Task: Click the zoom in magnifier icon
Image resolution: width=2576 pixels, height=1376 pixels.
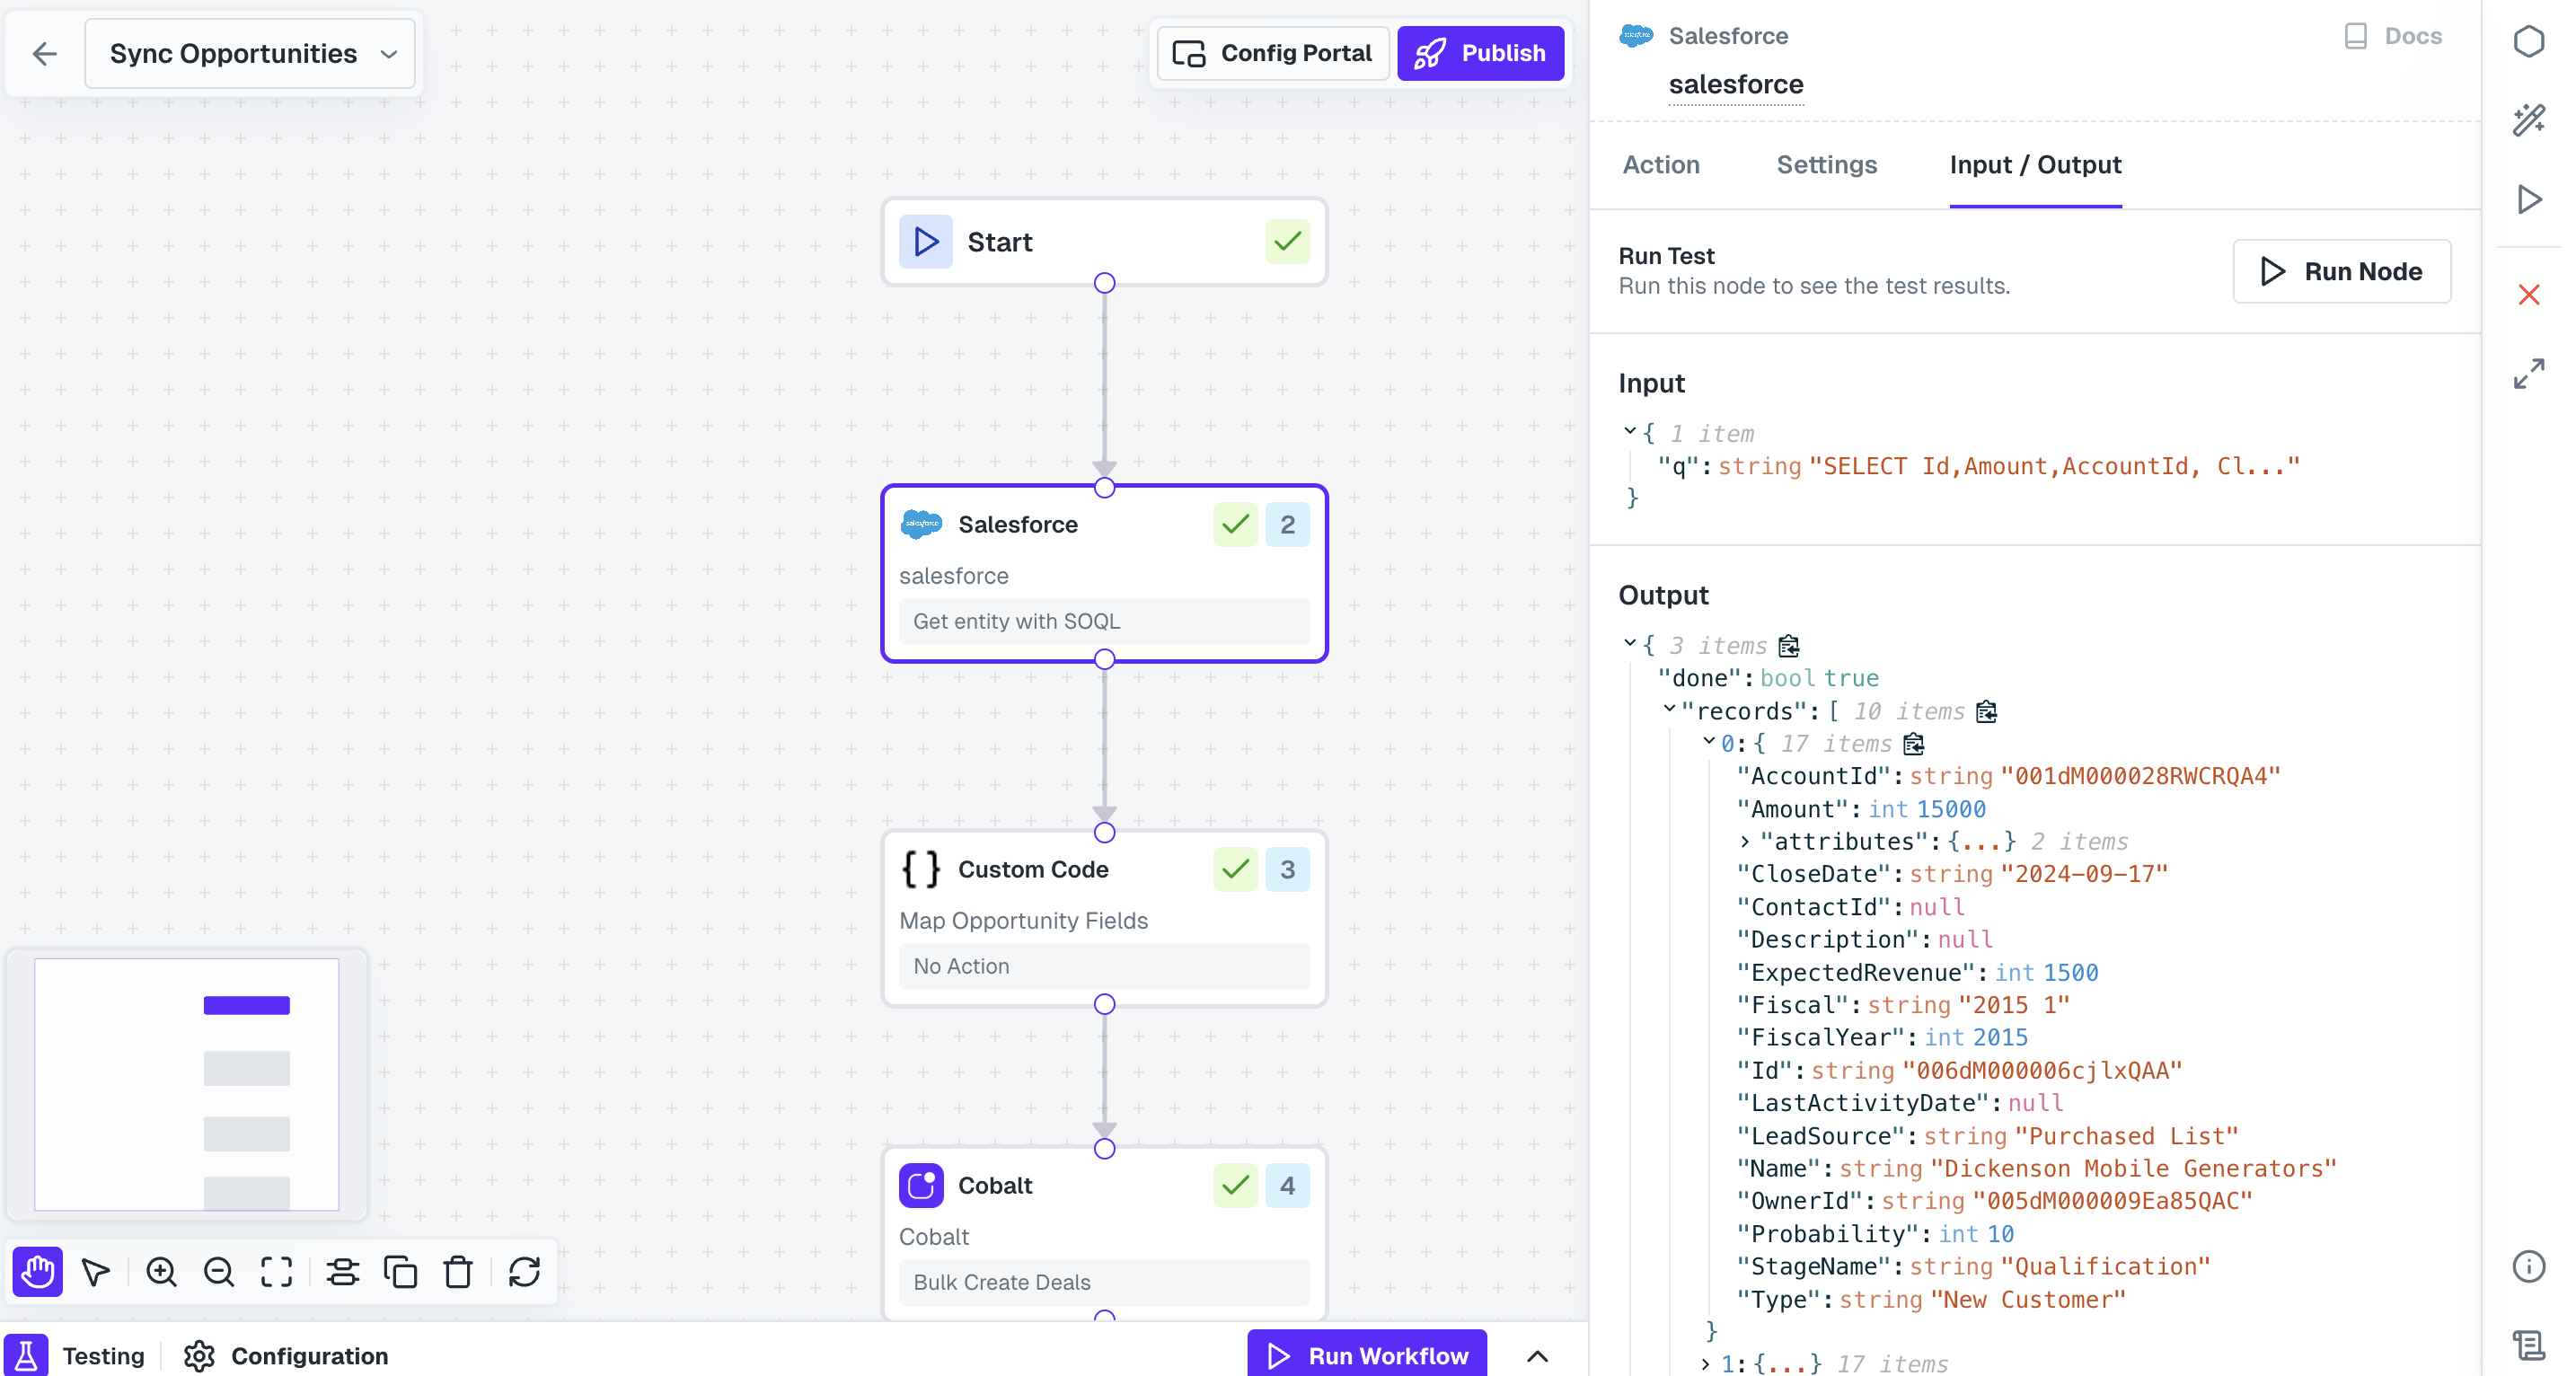Action: (161, 1272)
